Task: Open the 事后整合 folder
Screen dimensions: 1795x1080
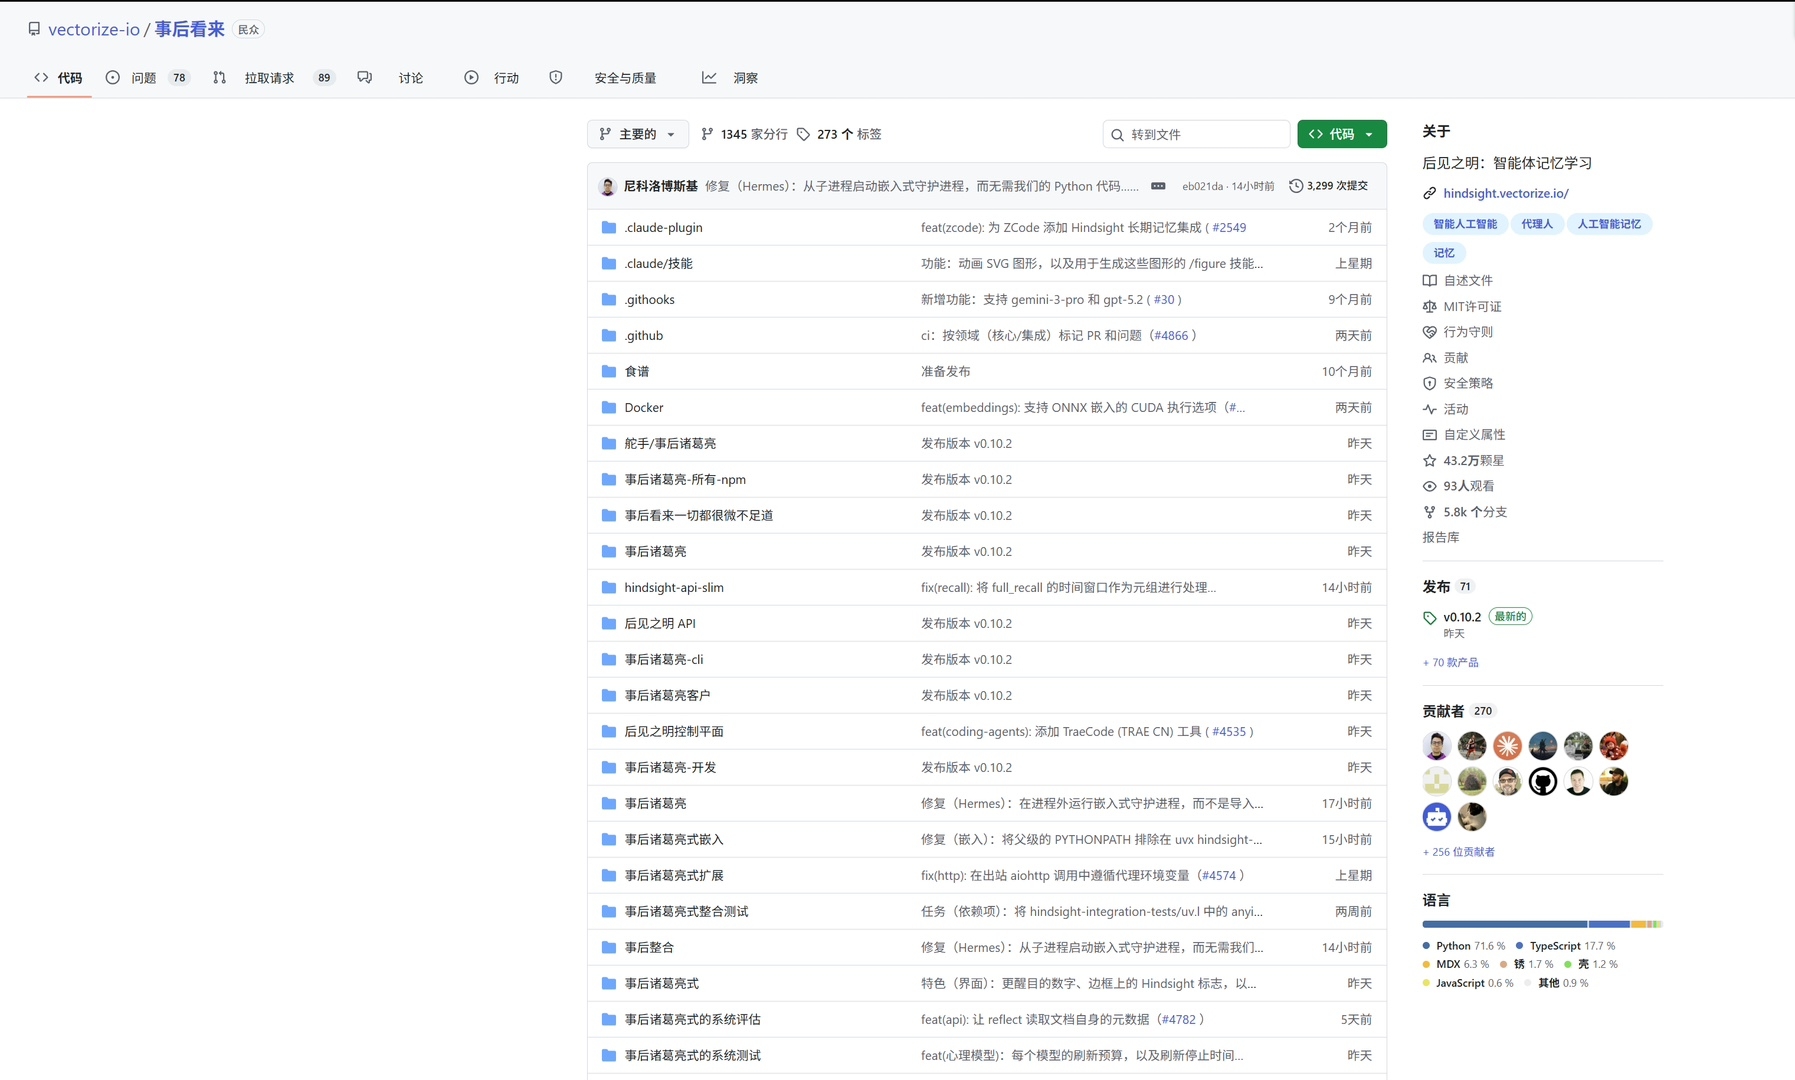Action: (x=649, y=948)
